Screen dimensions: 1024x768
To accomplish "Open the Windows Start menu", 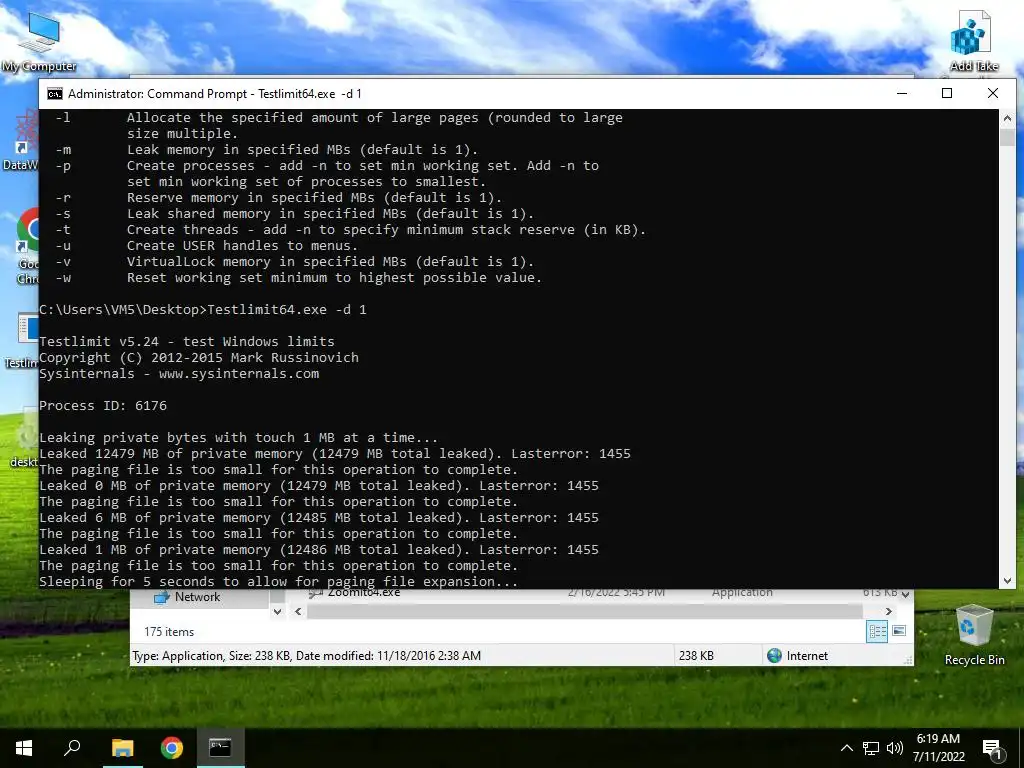I will pyautogui.click(x=24, y=748).
